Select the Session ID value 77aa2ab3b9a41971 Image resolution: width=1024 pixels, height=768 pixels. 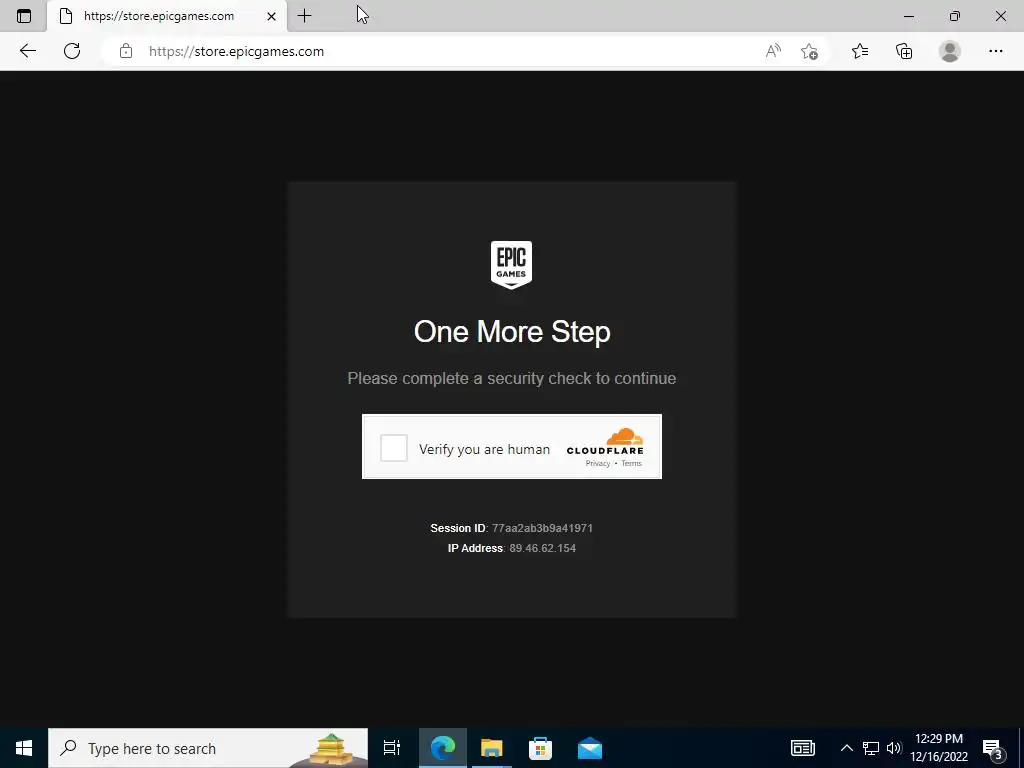542,528
